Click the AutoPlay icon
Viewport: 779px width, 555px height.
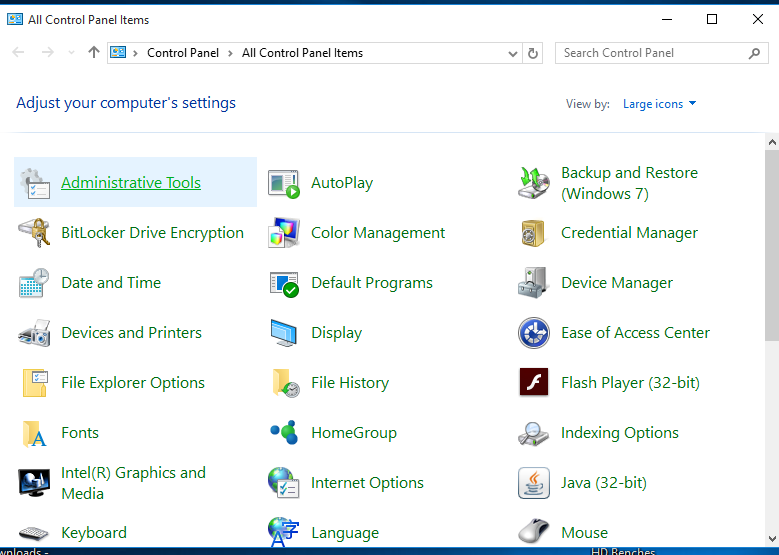click(284, 183)
